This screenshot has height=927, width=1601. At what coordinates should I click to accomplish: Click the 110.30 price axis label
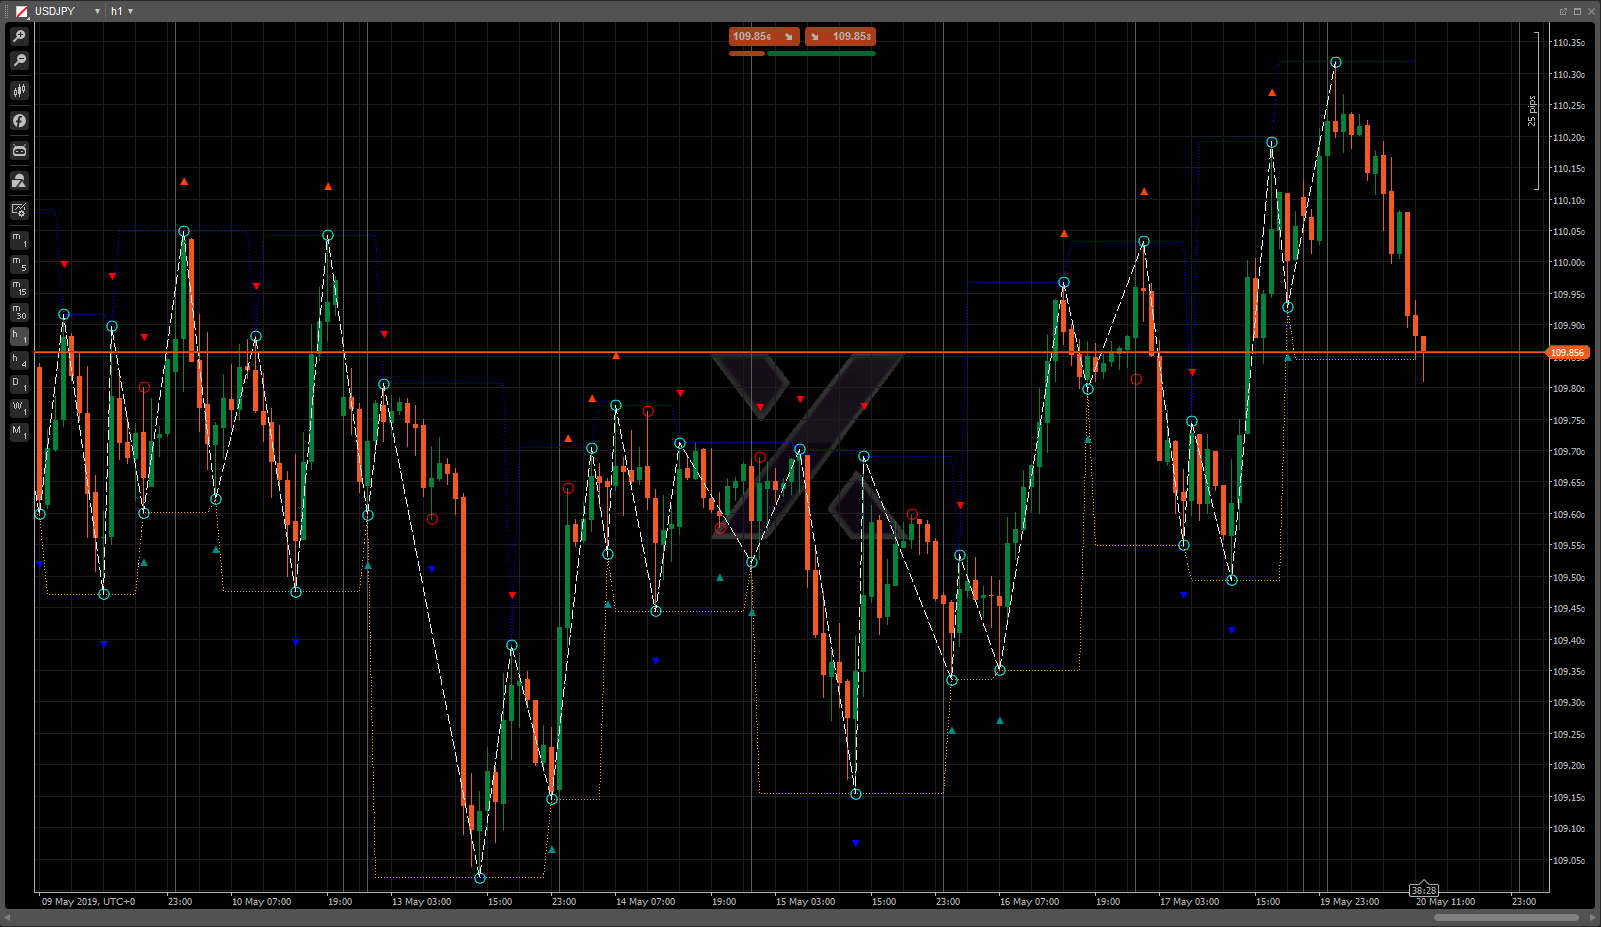[1568, 74]
